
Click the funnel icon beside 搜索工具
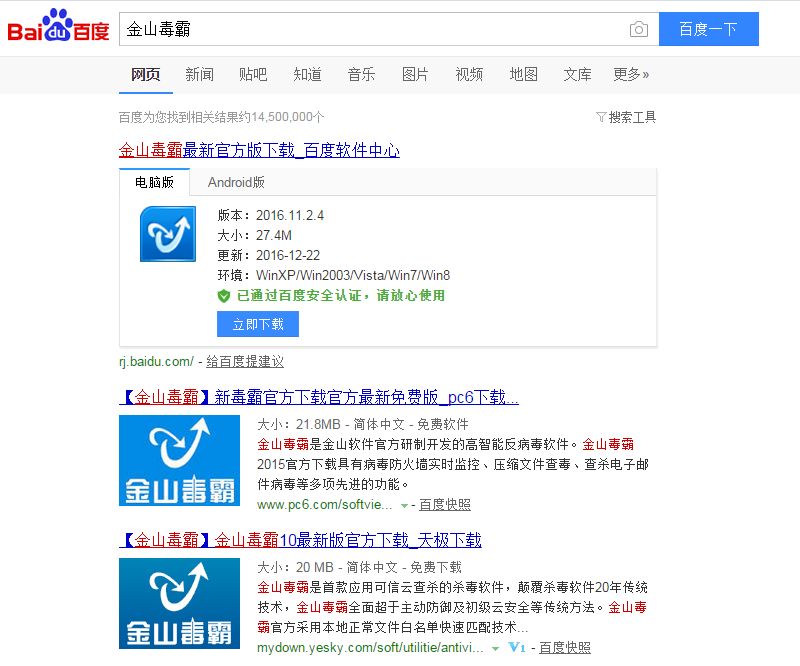pos(601,117)
